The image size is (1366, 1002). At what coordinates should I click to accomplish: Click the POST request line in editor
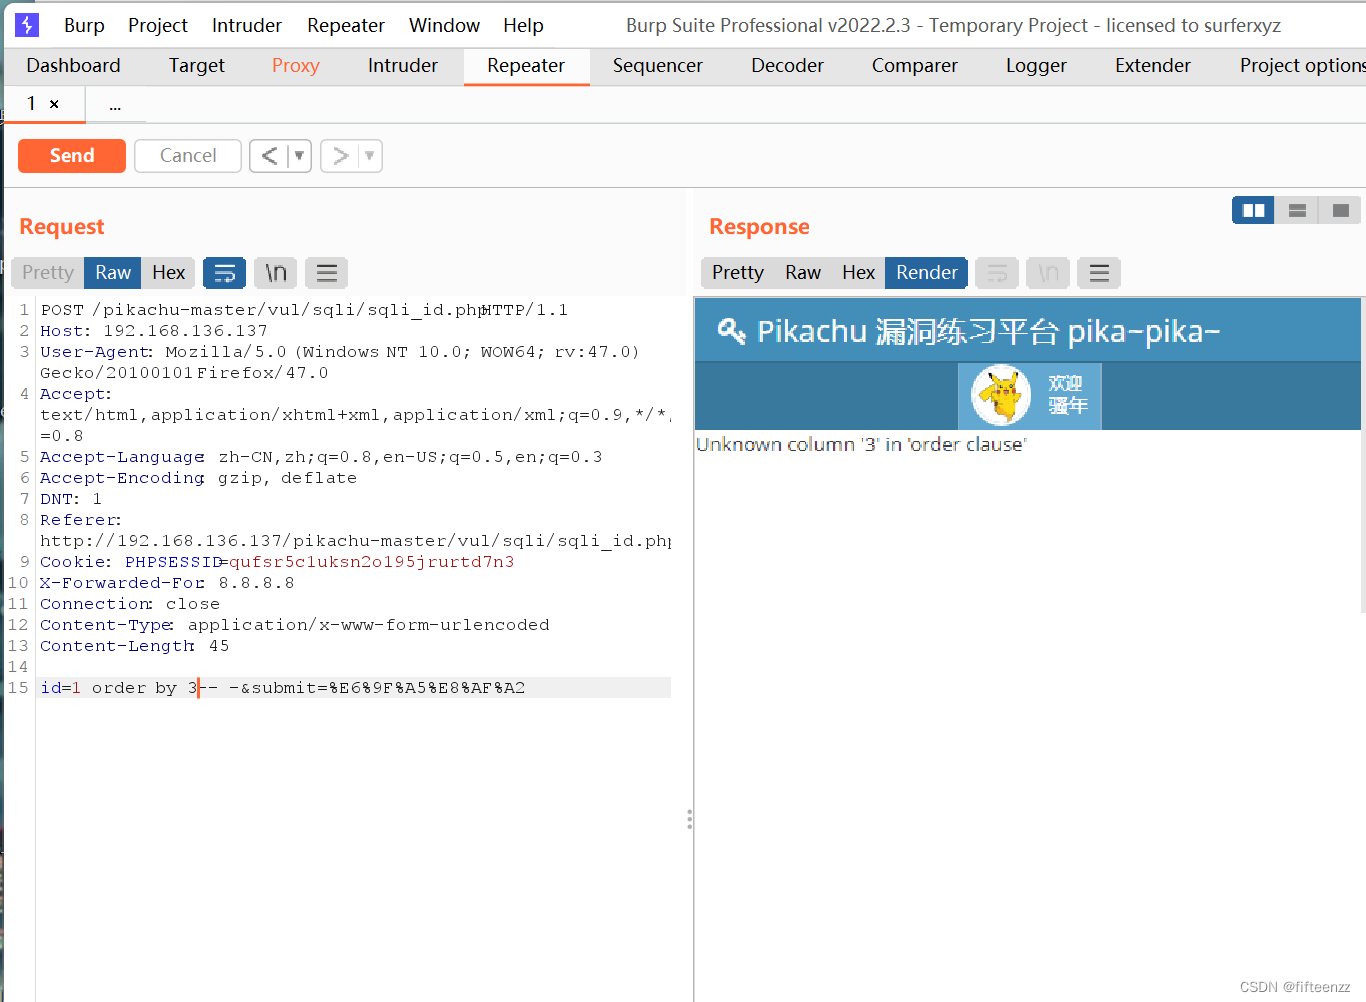[x=304, y=309]
